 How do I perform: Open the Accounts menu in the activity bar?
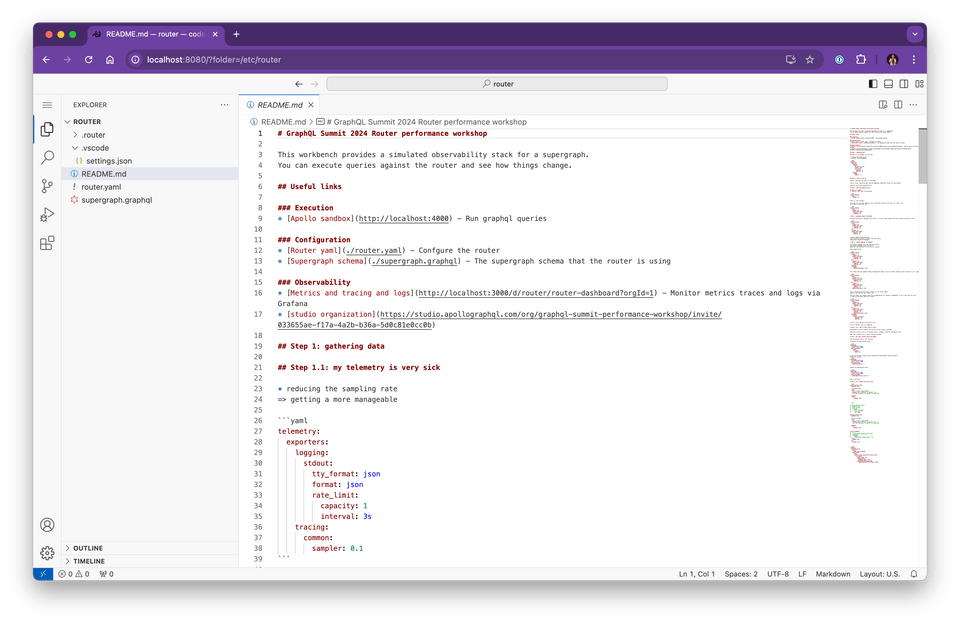(x=47, y=525)
